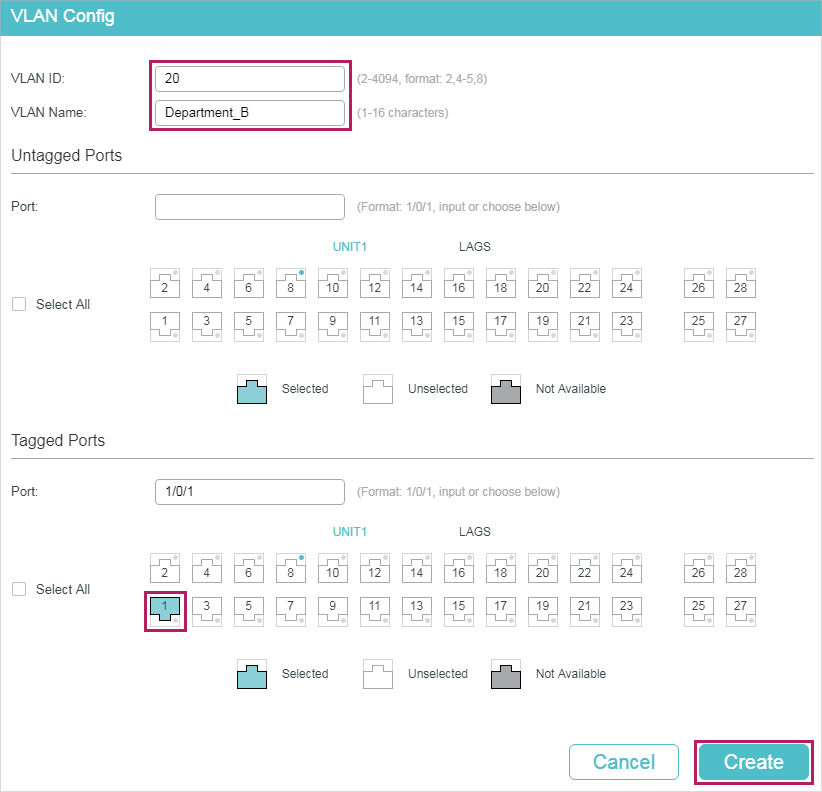Check Select All for Tagged Ports
The width and height of the screenshot is (822, 792).
pos(19,589)
